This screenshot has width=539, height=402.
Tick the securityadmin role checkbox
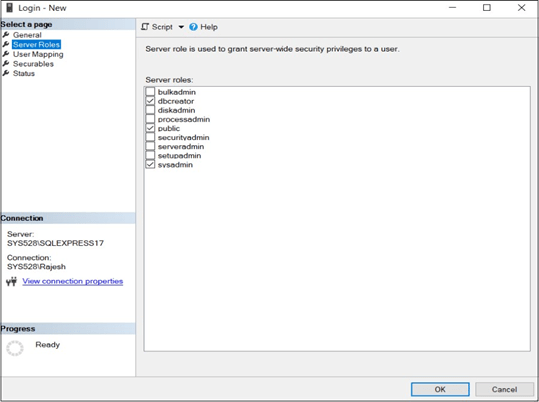[x=150, y=137]
